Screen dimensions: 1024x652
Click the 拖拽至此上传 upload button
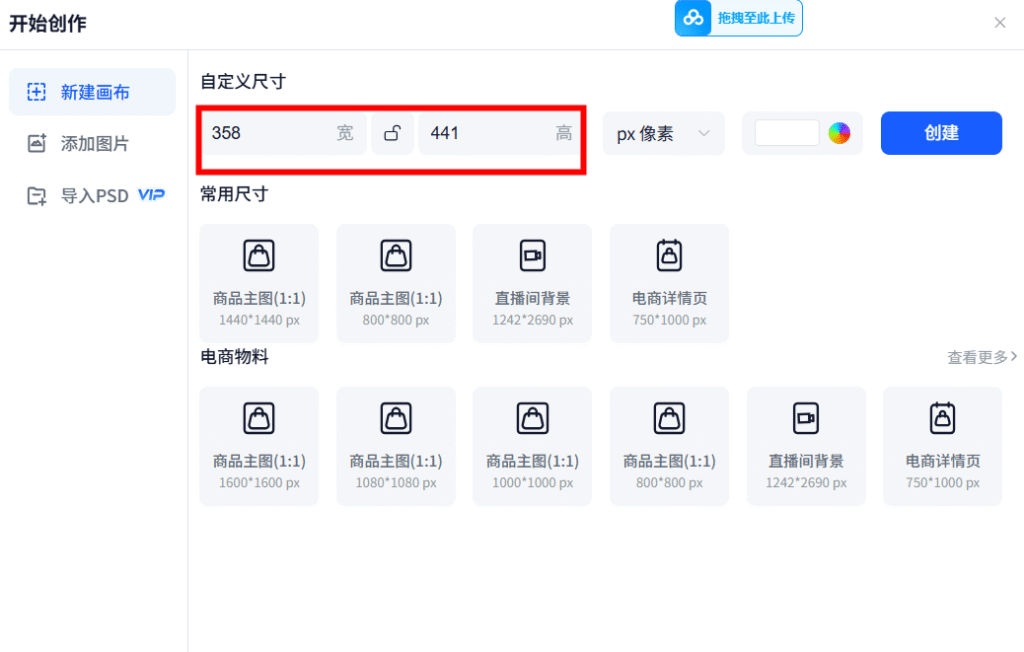click(x=755, y=18)
